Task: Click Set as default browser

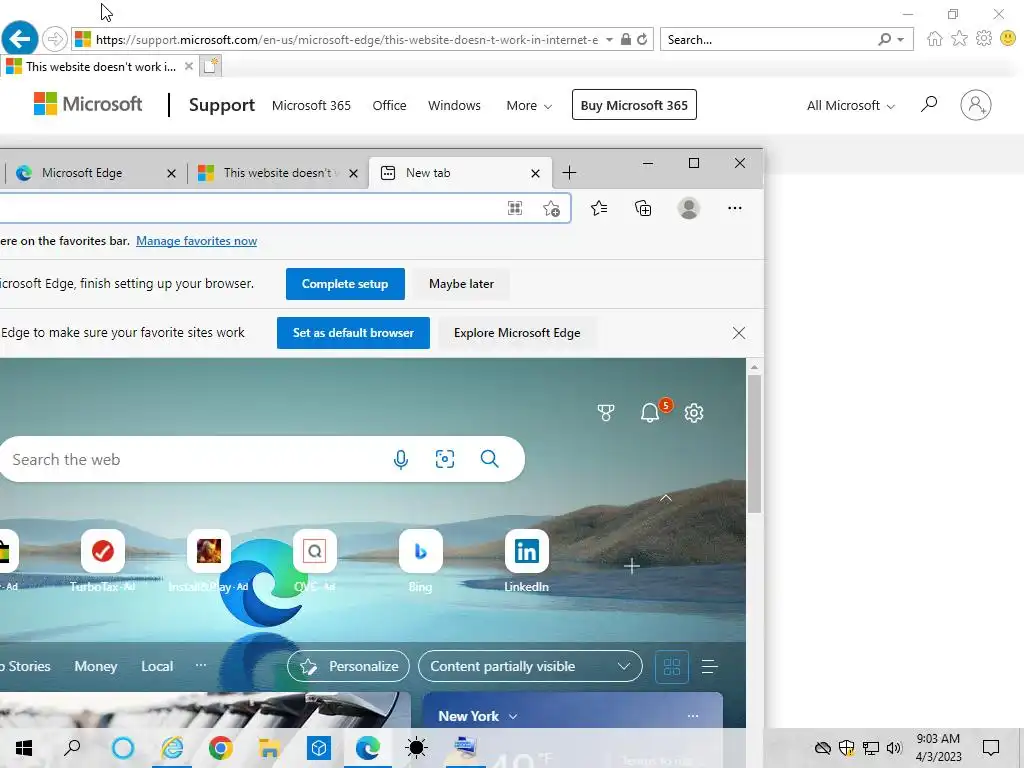Action: tap(353, 333)
